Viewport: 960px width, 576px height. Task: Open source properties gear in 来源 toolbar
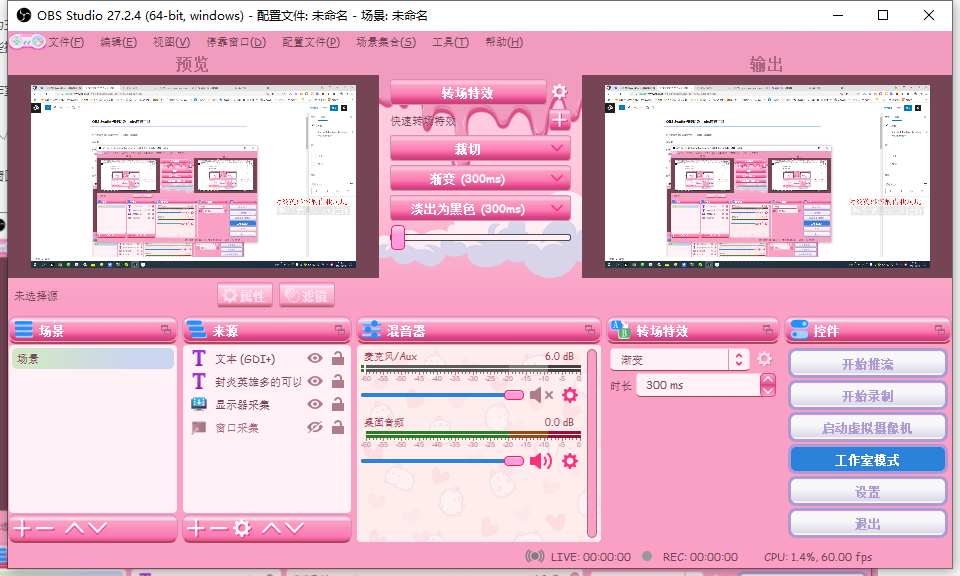pyautogui.click(x=242, y=528)
